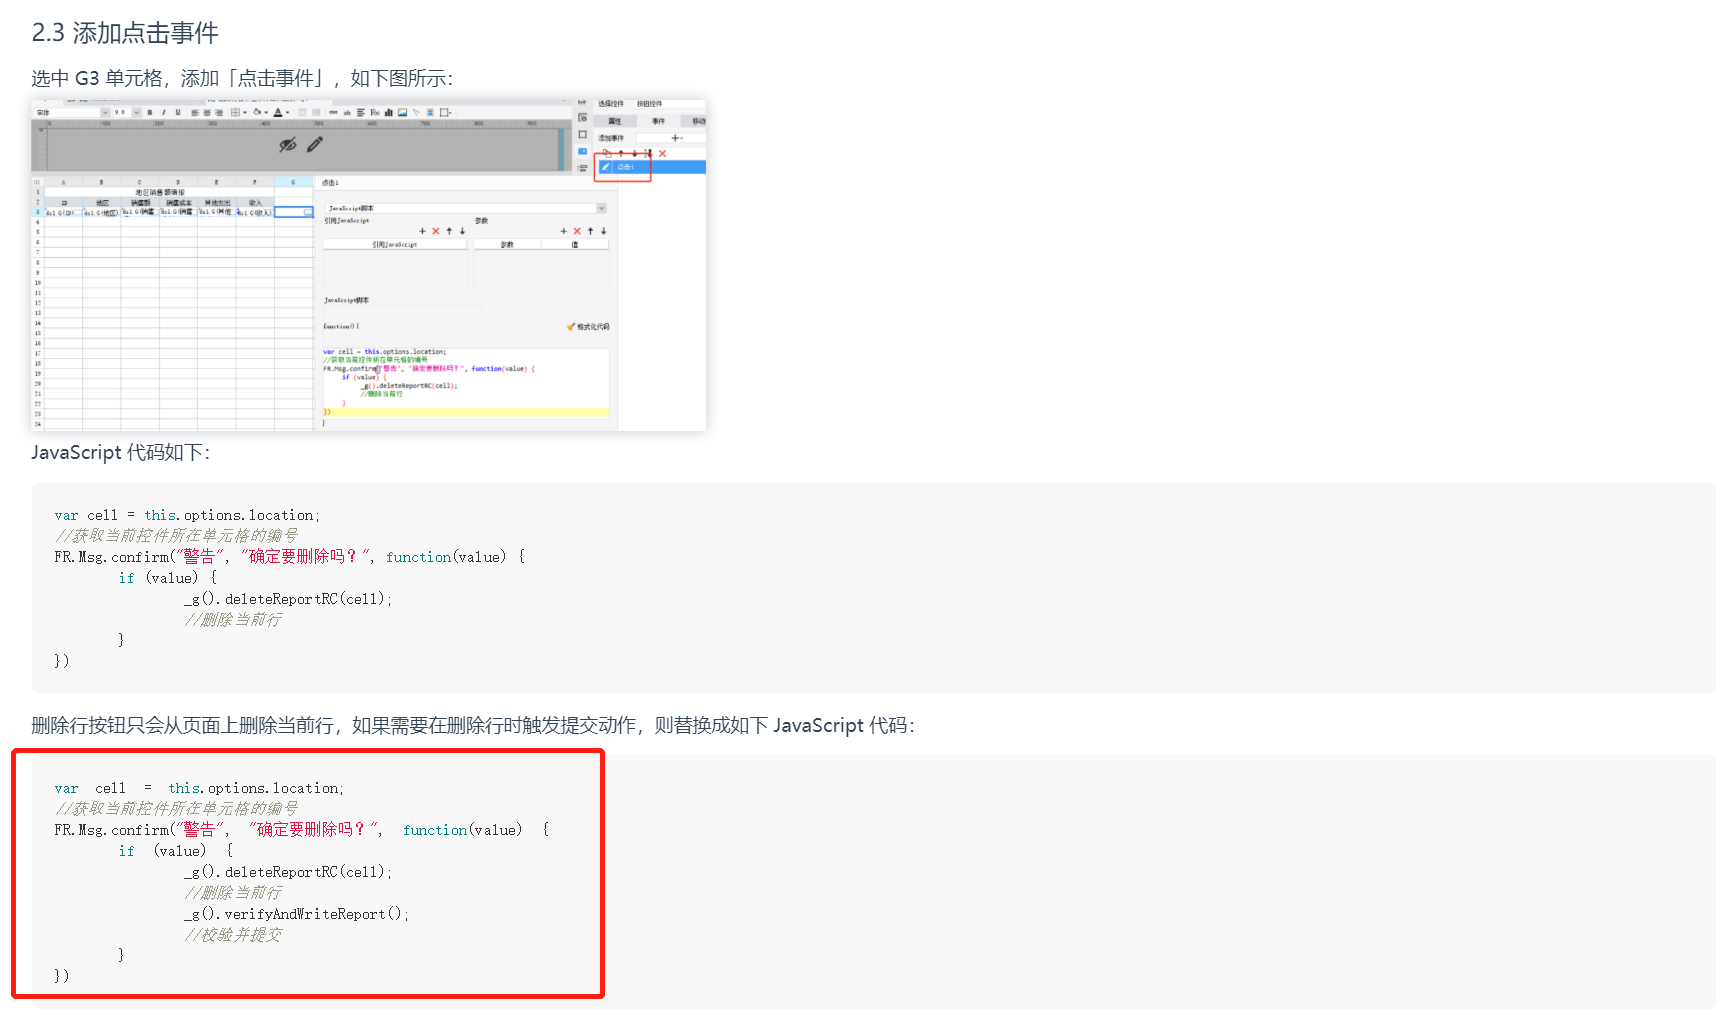This screenshot has width=1735, height=1015.
Task: Click the add plus icon under 参数
Action: (564, 231)
